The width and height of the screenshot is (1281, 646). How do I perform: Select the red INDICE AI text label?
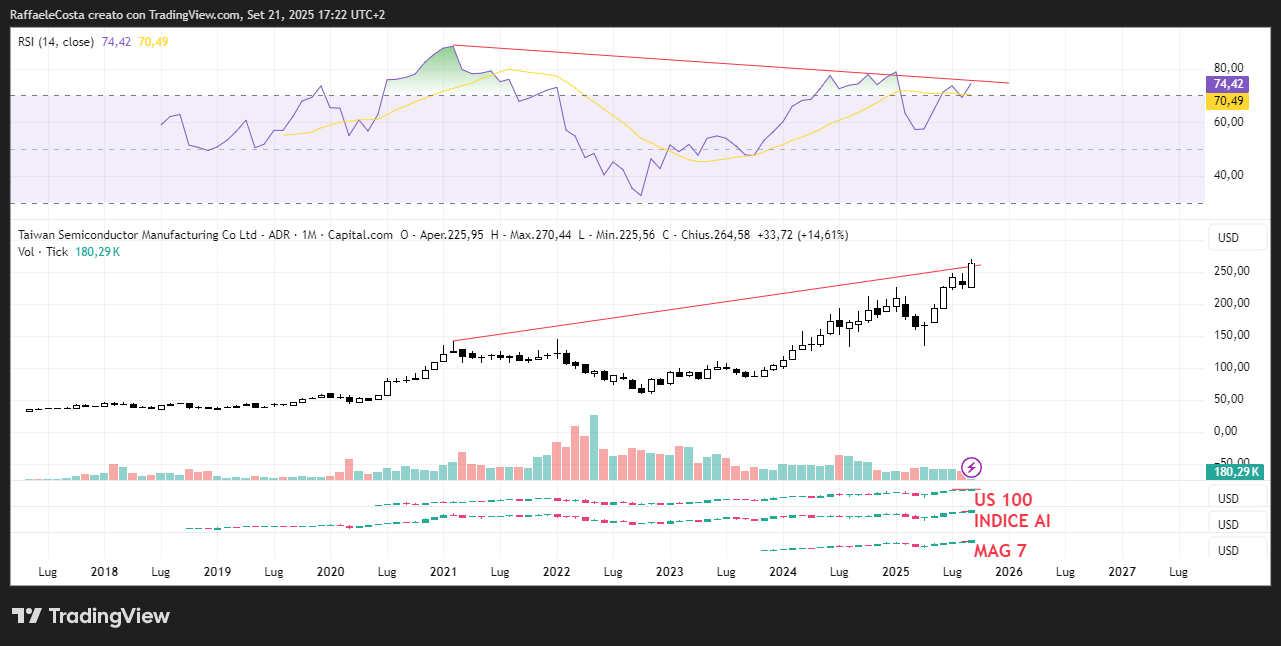[1012, 521]
